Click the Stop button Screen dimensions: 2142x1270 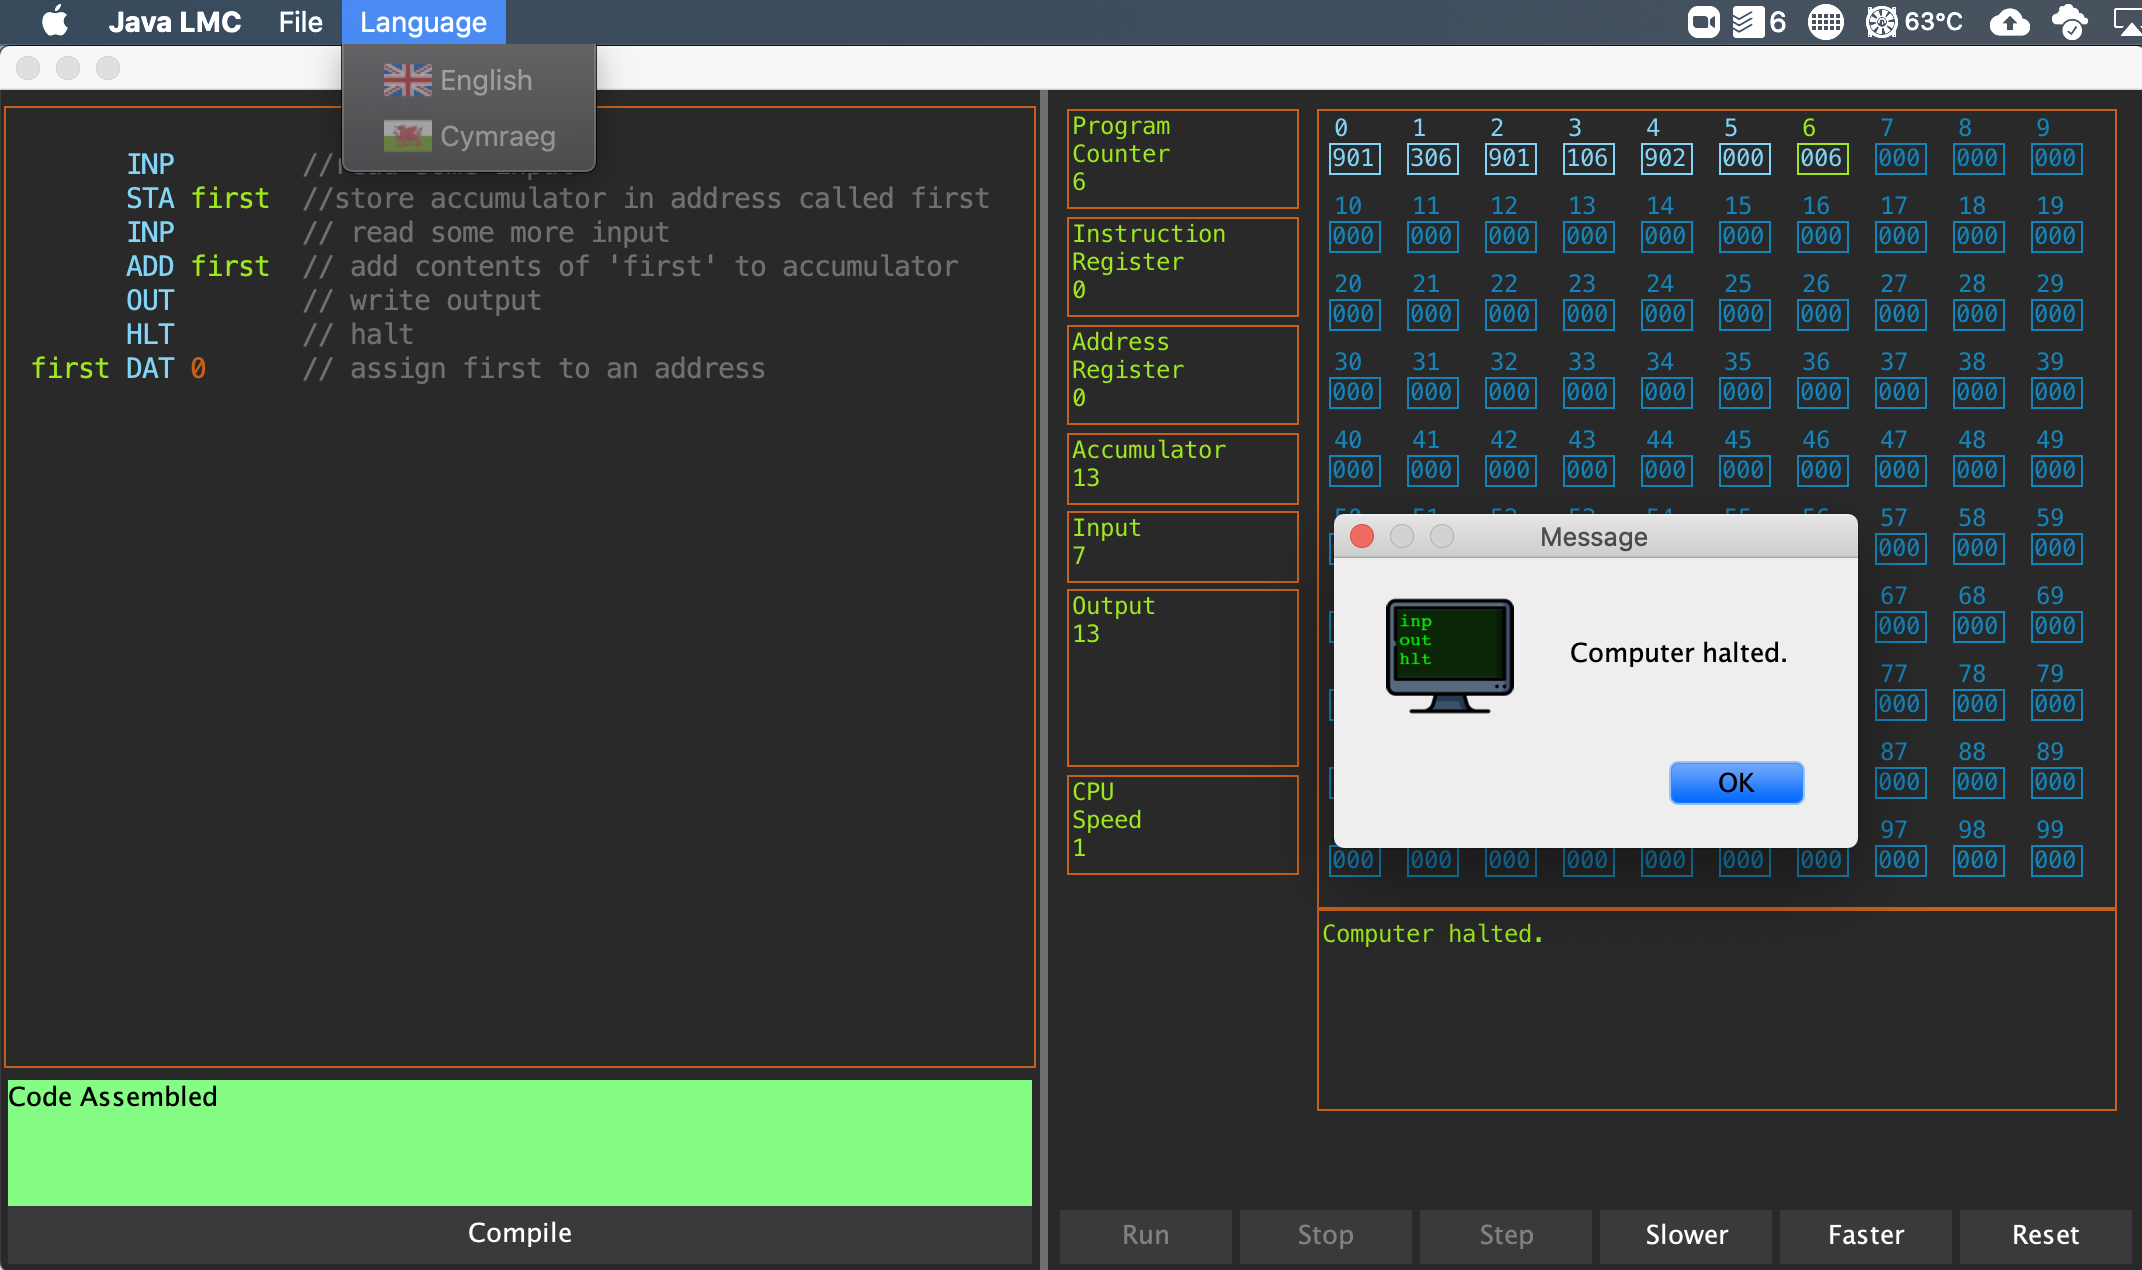1326,1235
